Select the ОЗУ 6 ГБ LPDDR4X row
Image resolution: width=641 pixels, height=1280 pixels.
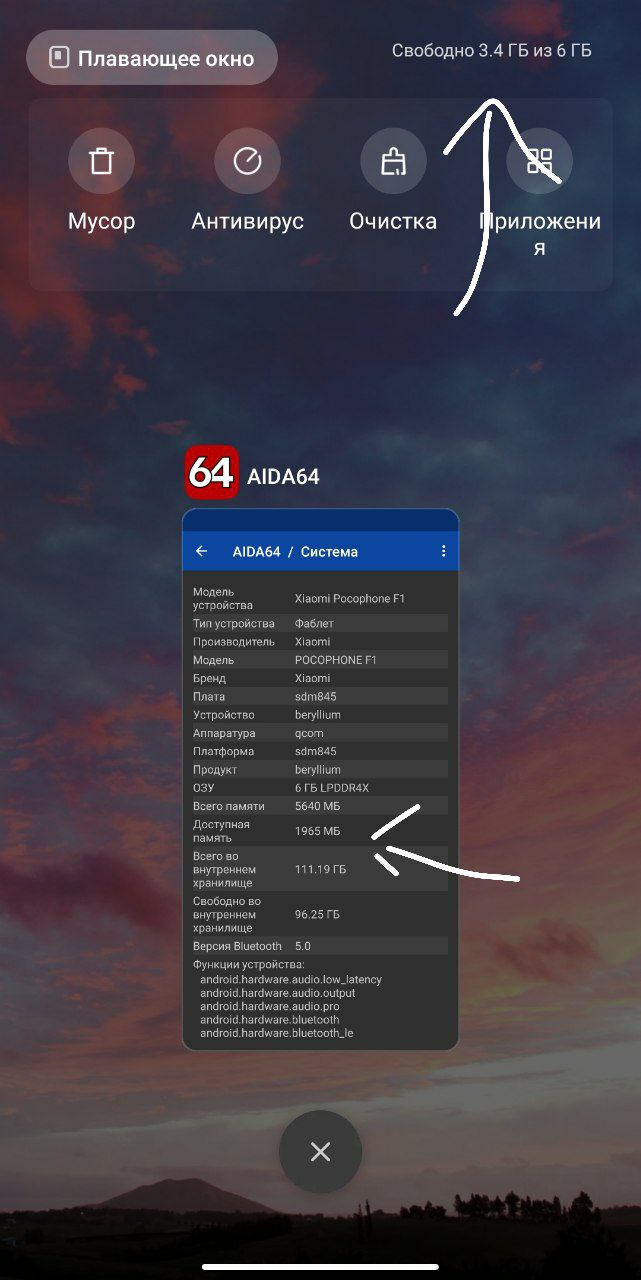coord(320,788)
